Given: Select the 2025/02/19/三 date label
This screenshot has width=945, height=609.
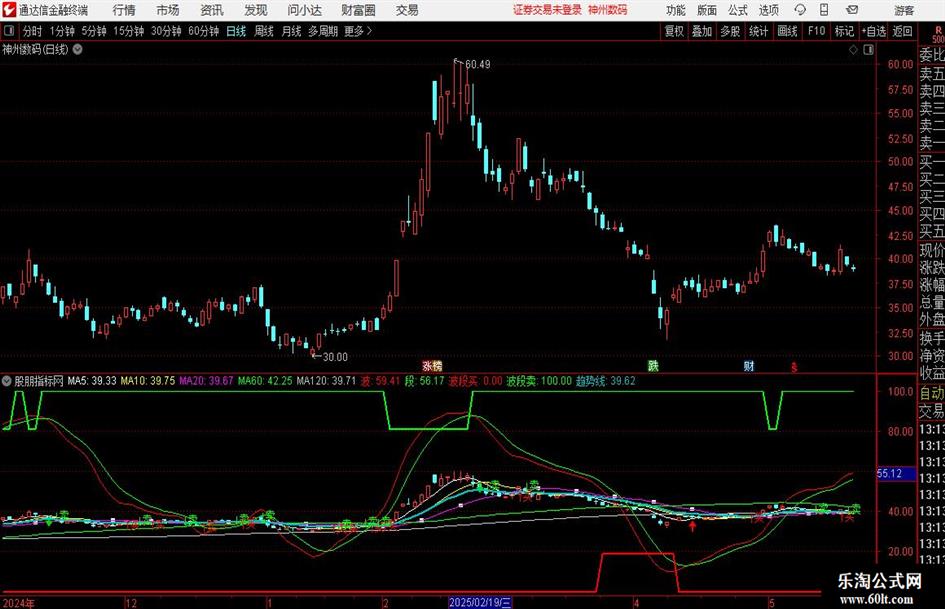Looking at the screenshot, I should 480,602.
